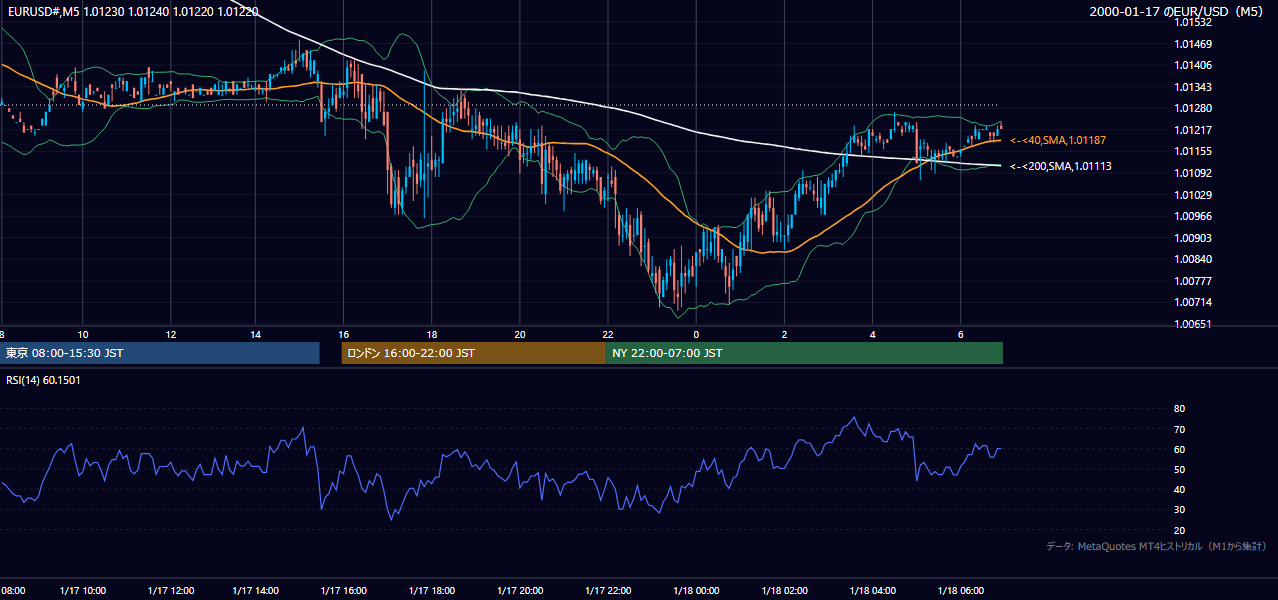Click the 1/17 12:00 time axis label

[x=170, y=590]
